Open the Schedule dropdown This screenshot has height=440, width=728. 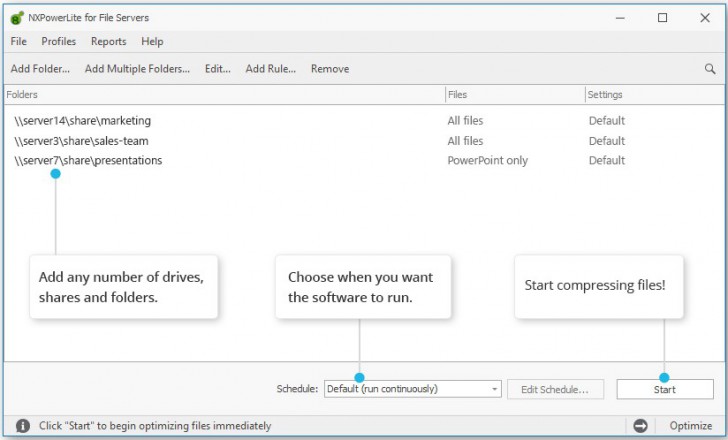tap(413, 389)
